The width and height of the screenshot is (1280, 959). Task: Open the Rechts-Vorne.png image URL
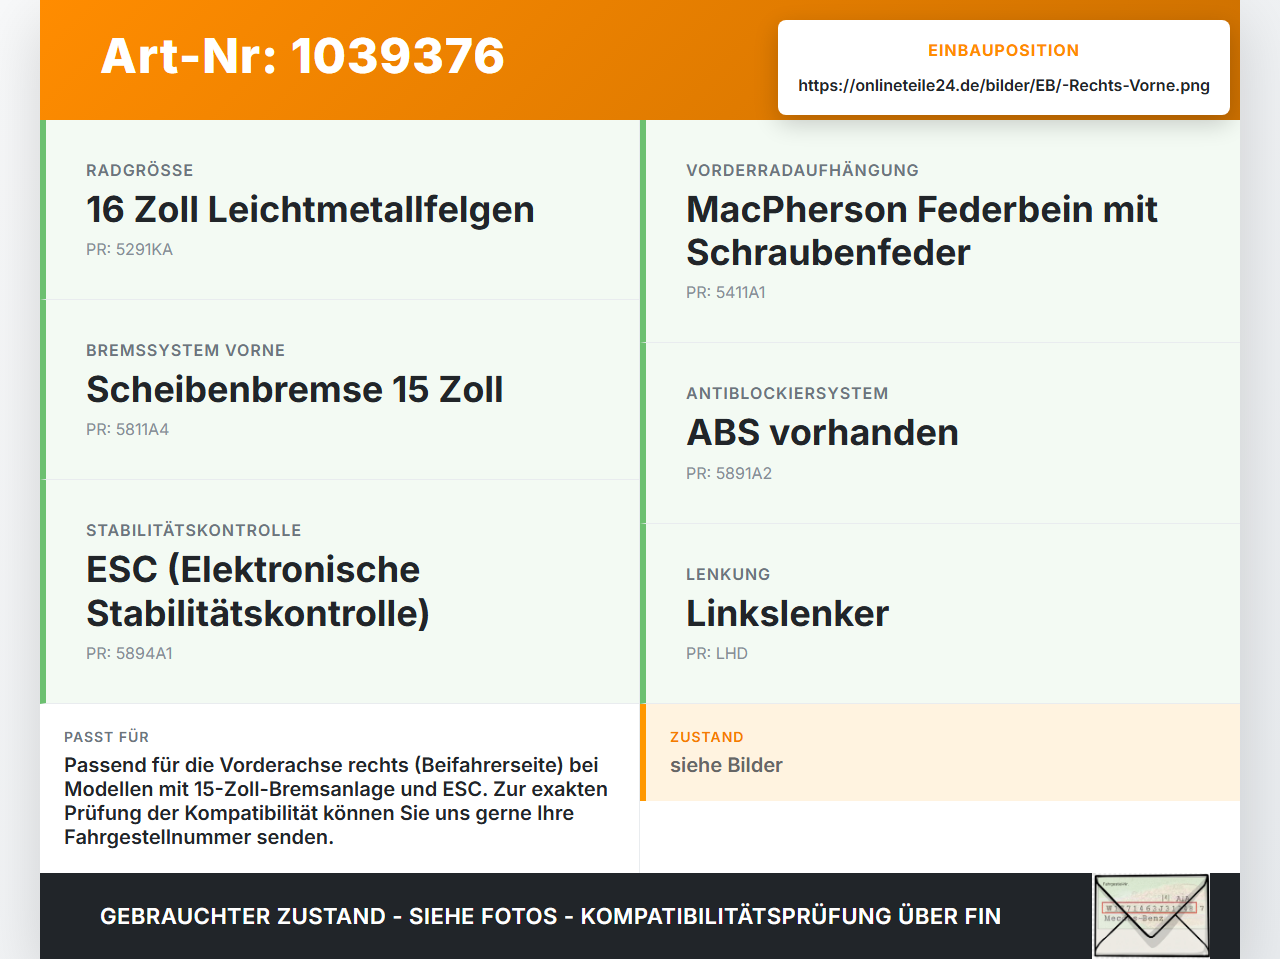tap(1004, 85)
